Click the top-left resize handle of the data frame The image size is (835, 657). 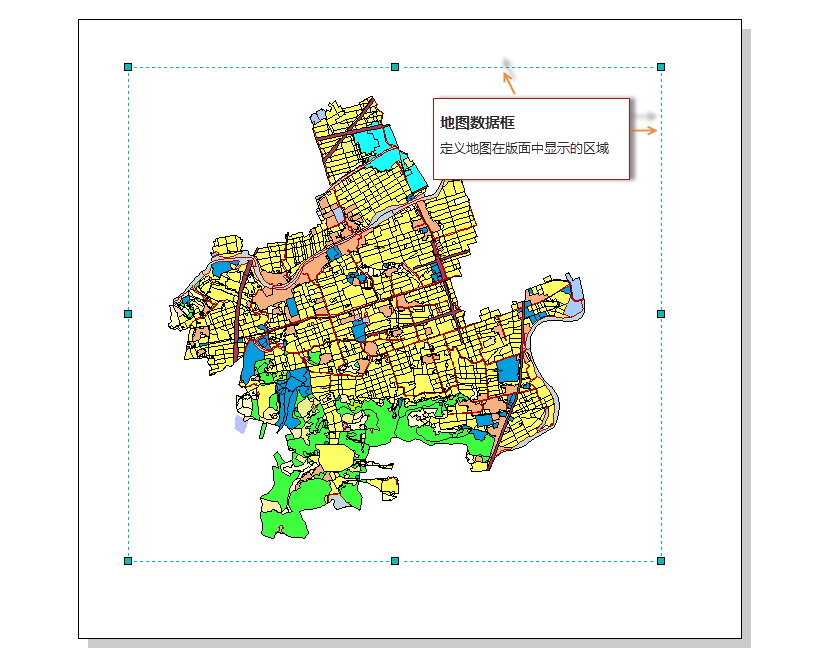click(128, 67)
